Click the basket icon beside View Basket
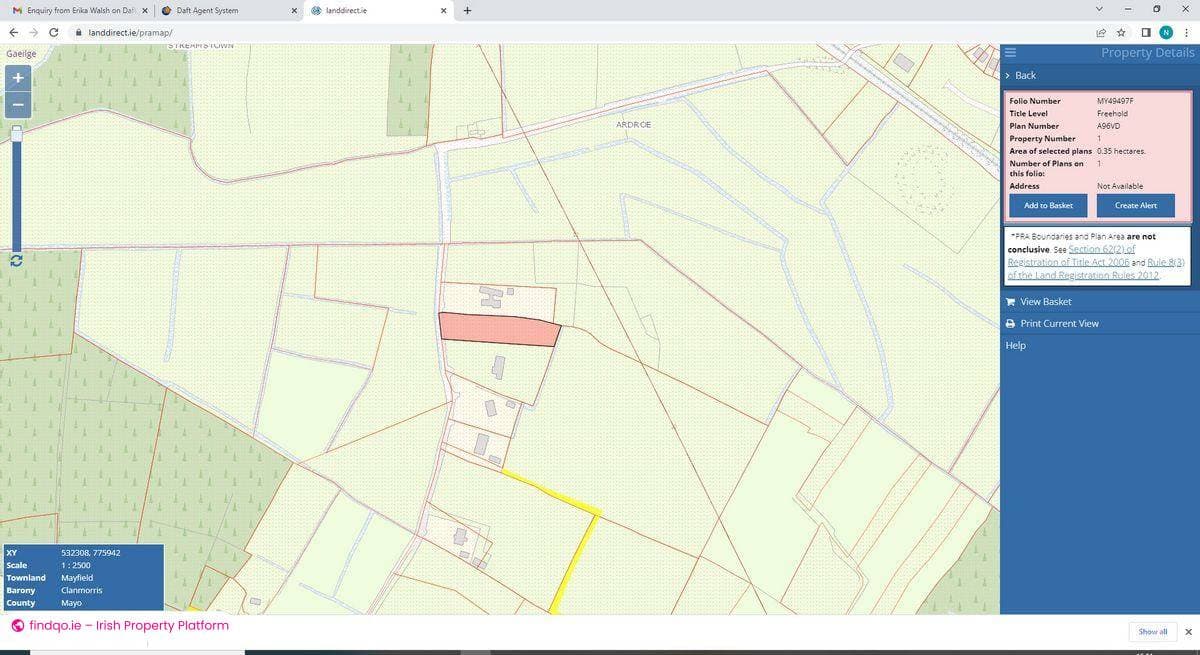This screenshot has height=655, width=1200. (1012, 301)
